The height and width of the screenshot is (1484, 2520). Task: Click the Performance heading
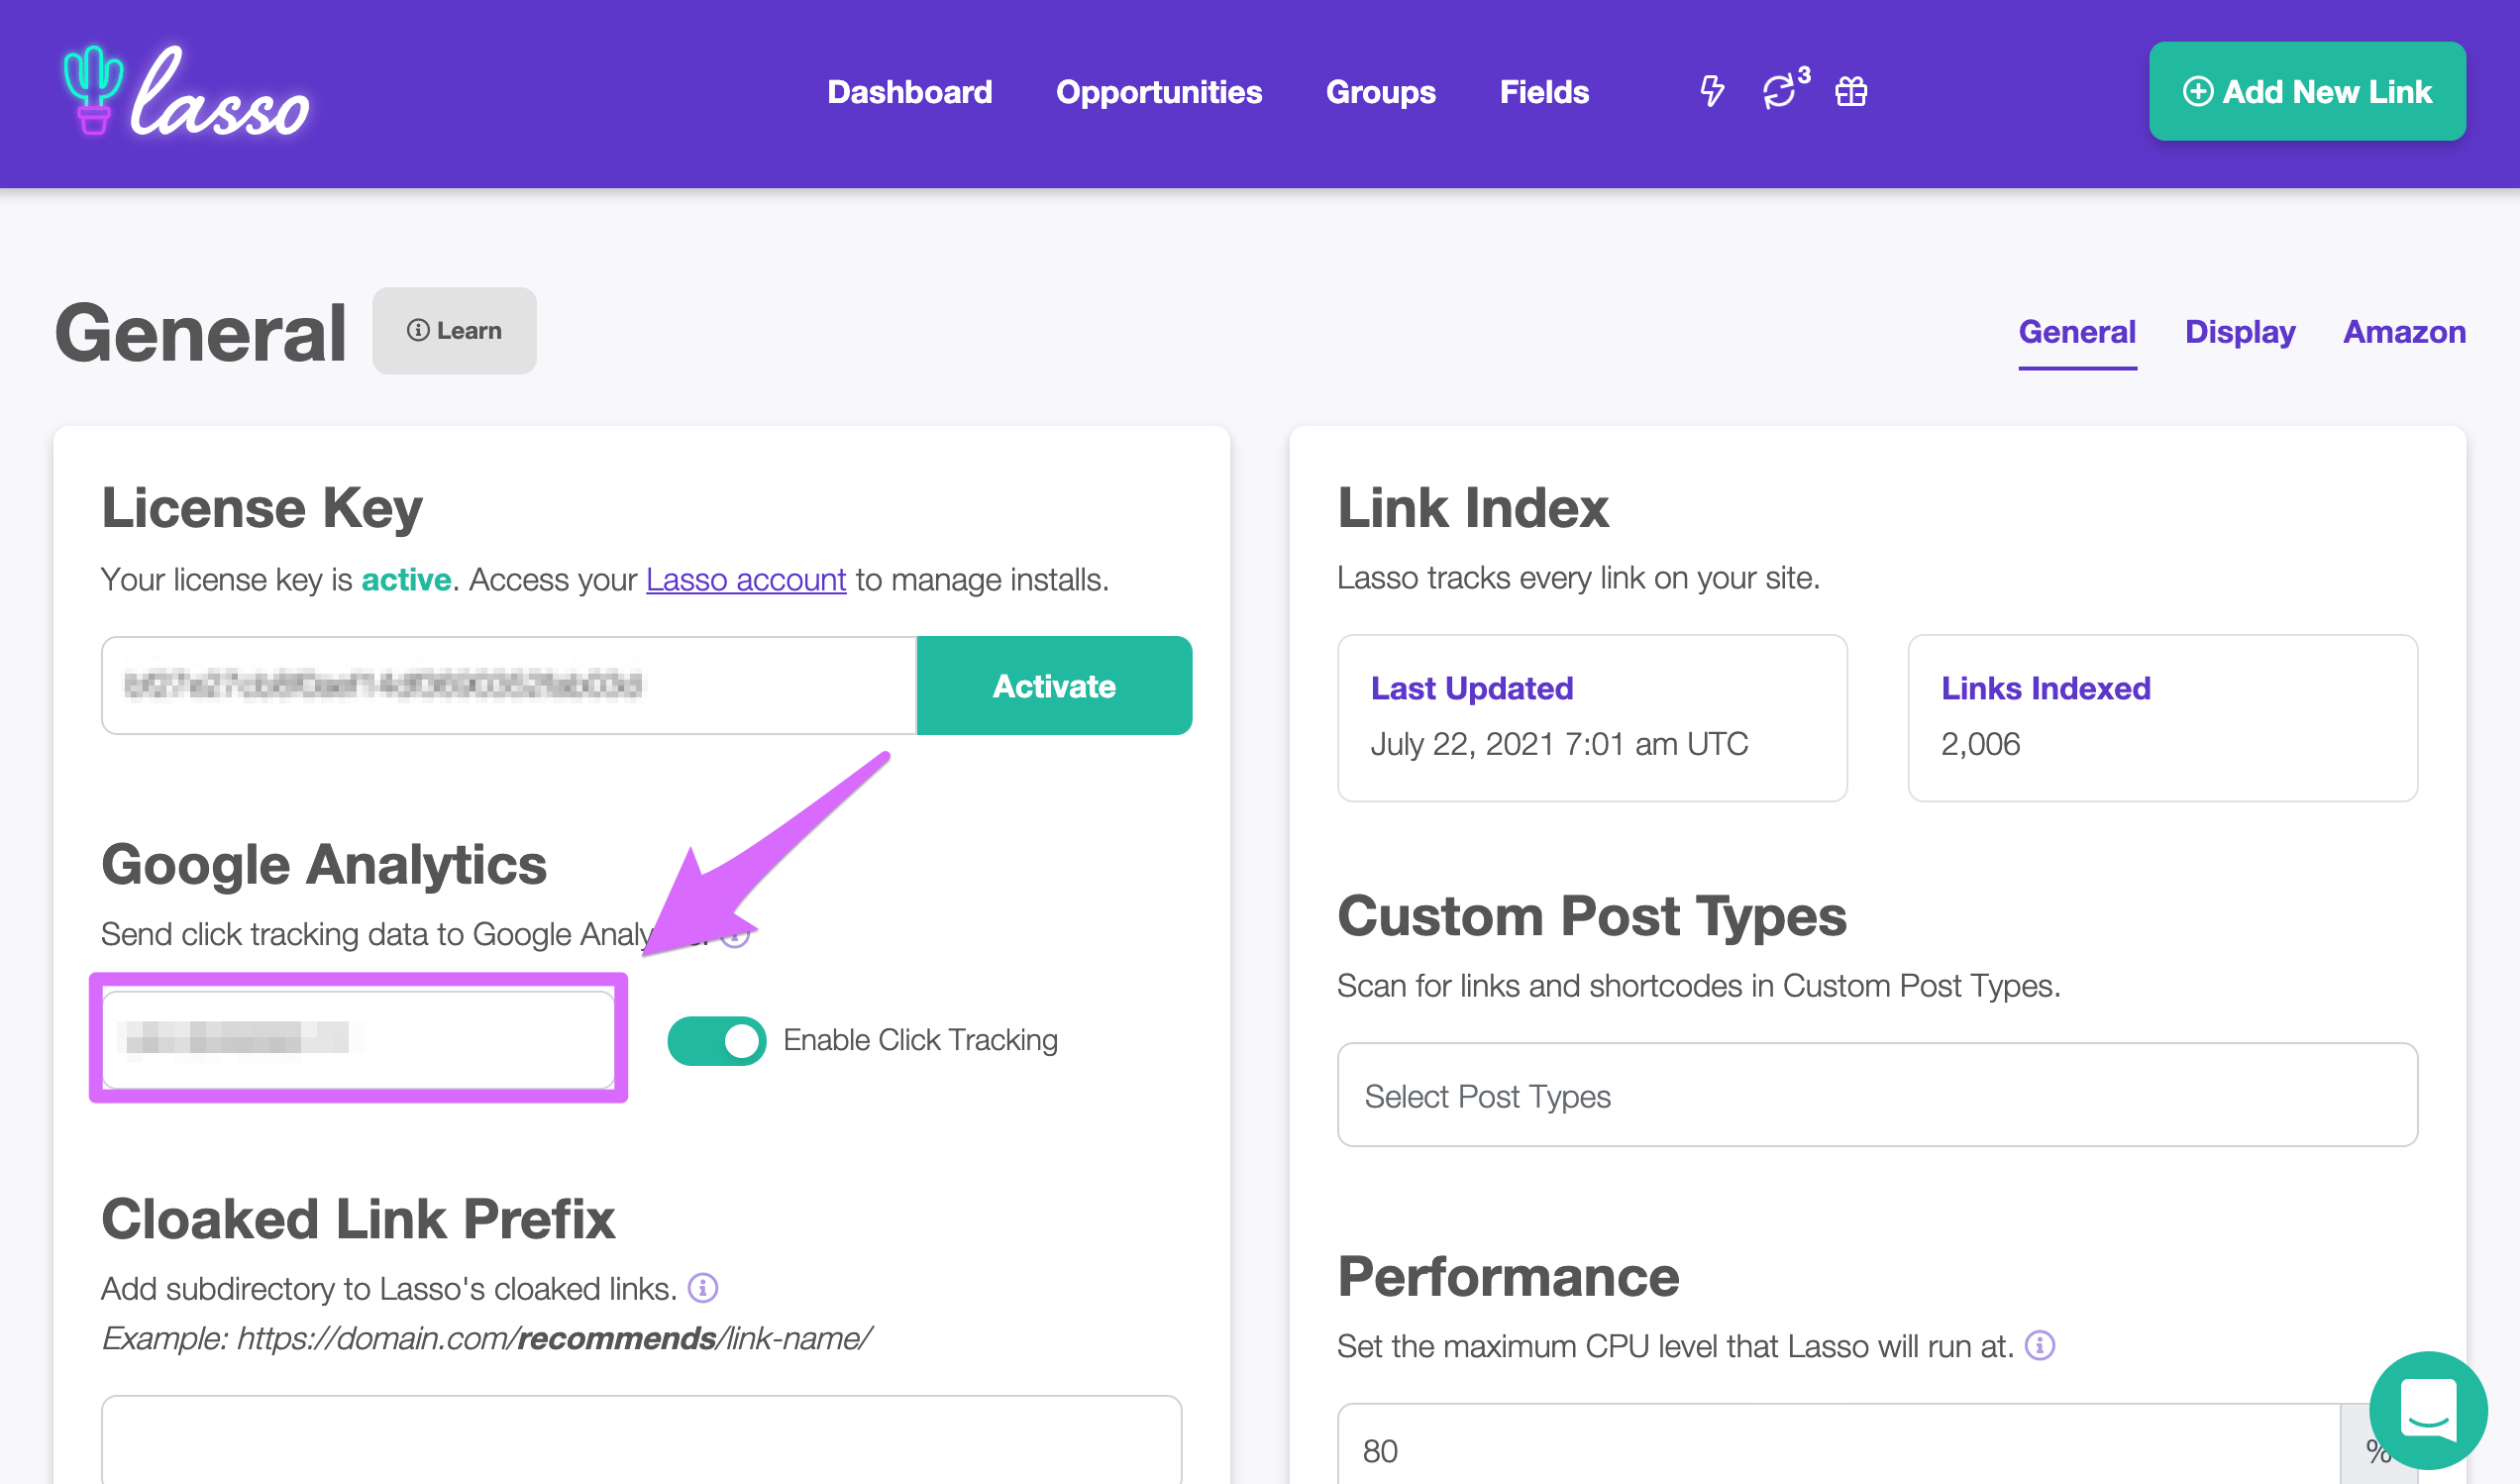[x=1508, y=1277]
